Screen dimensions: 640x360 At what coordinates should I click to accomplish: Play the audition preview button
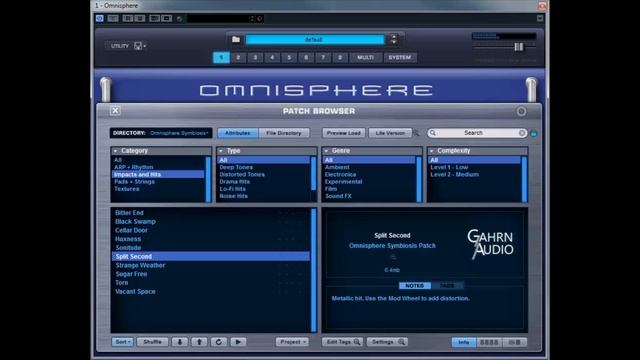click(x=238, y=342)
